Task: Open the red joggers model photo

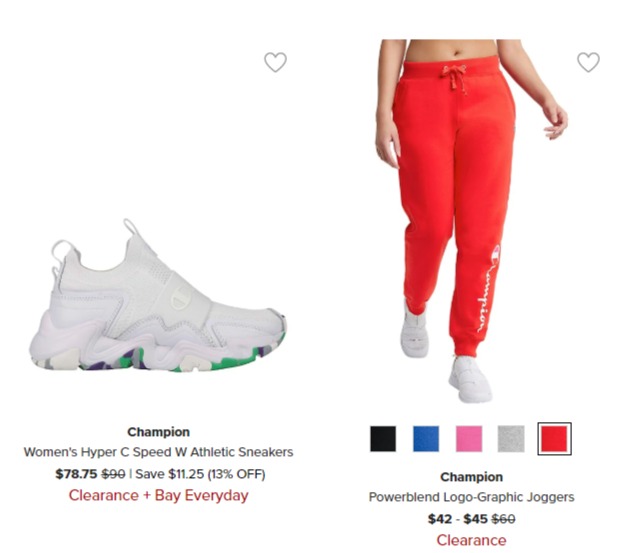Action: tap(471, 221)
